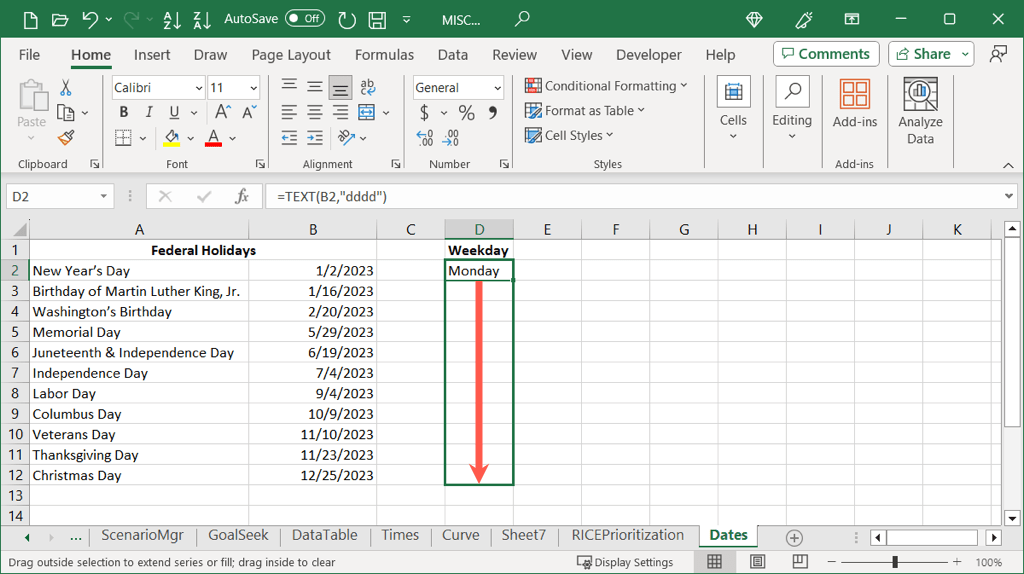Click the Share button

pyautogui.click(x=930, y=54)
